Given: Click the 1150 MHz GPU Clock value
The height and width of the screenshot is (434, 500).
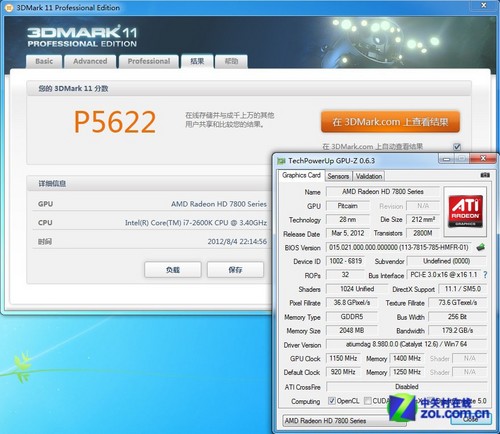Looking at the screenshot, I should pyautogui.click(x=343, y=358).
